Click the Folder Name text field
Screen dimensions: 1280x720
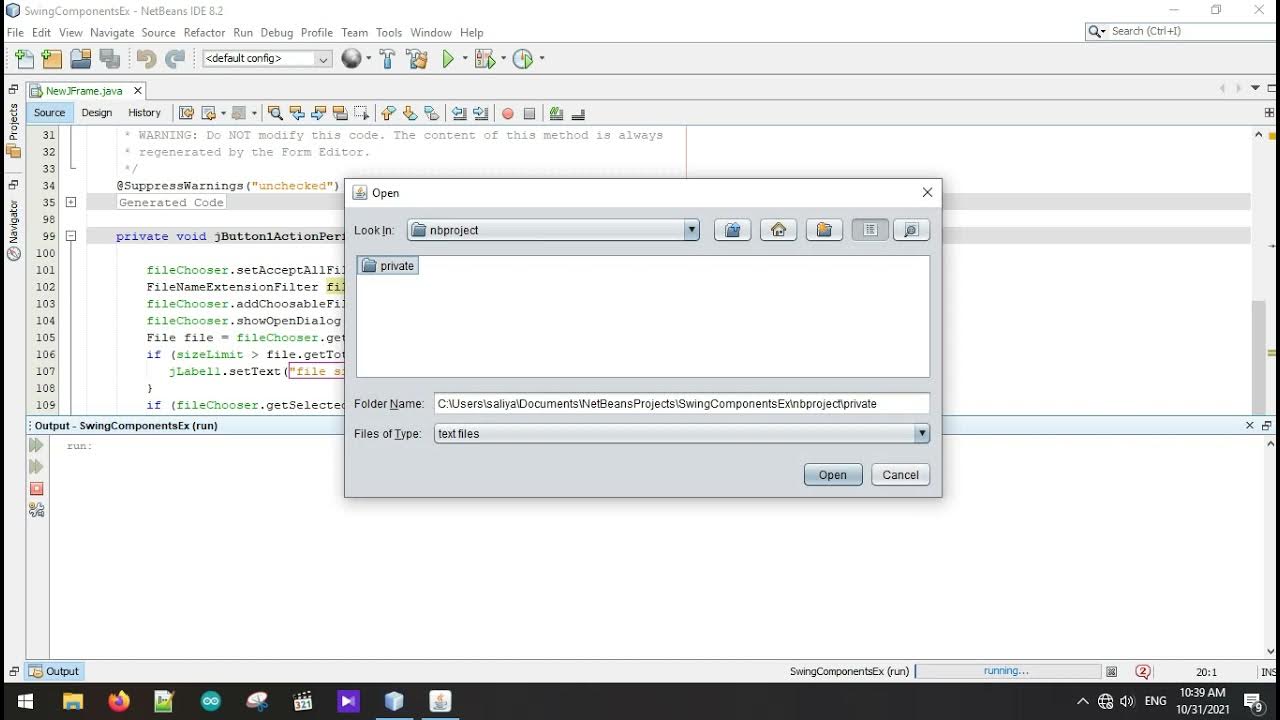tap(681, 404)
